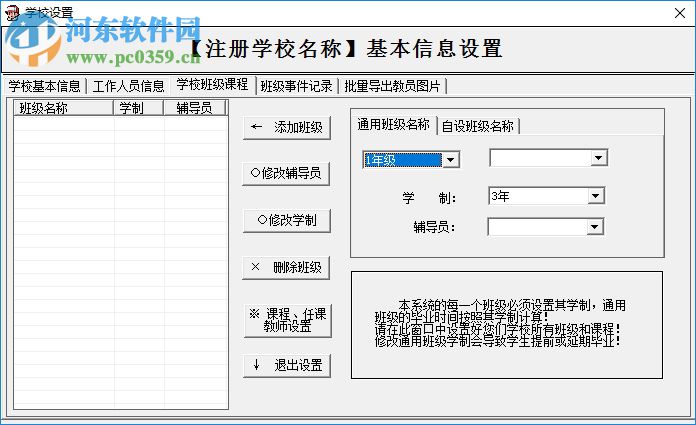Image resolution: width=696 pixels, height=425 pixels.
Task: Click the 学校设置 title bar app icon
Action: click(12, 13)
